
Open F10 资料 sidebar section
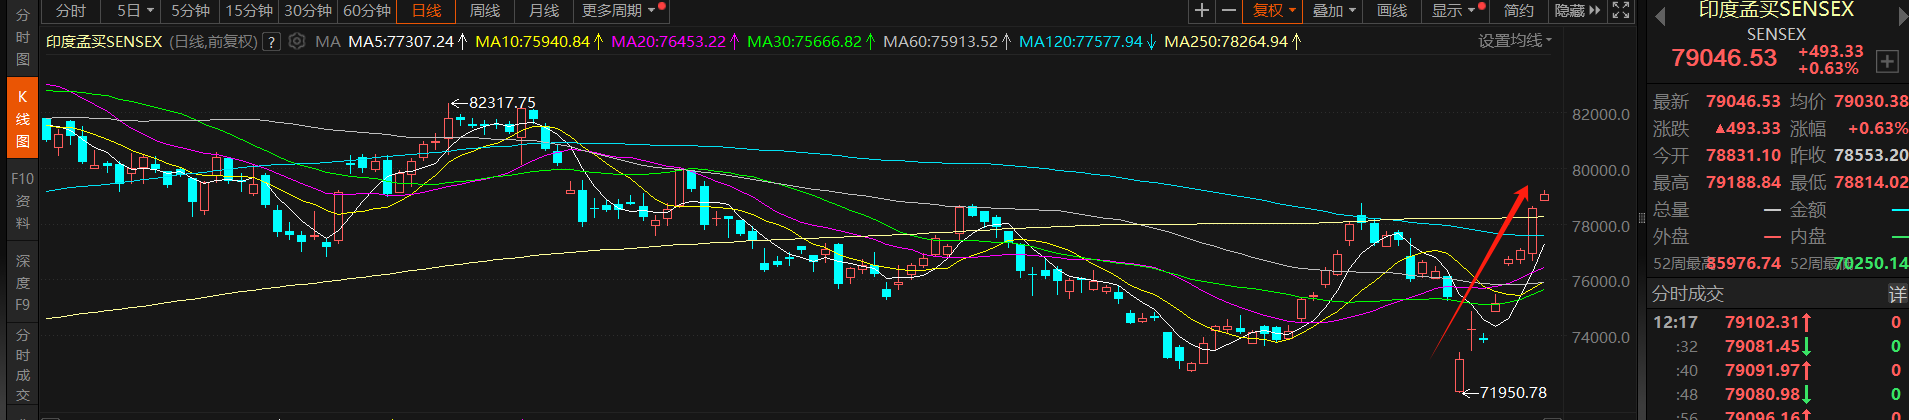[22, 200]
